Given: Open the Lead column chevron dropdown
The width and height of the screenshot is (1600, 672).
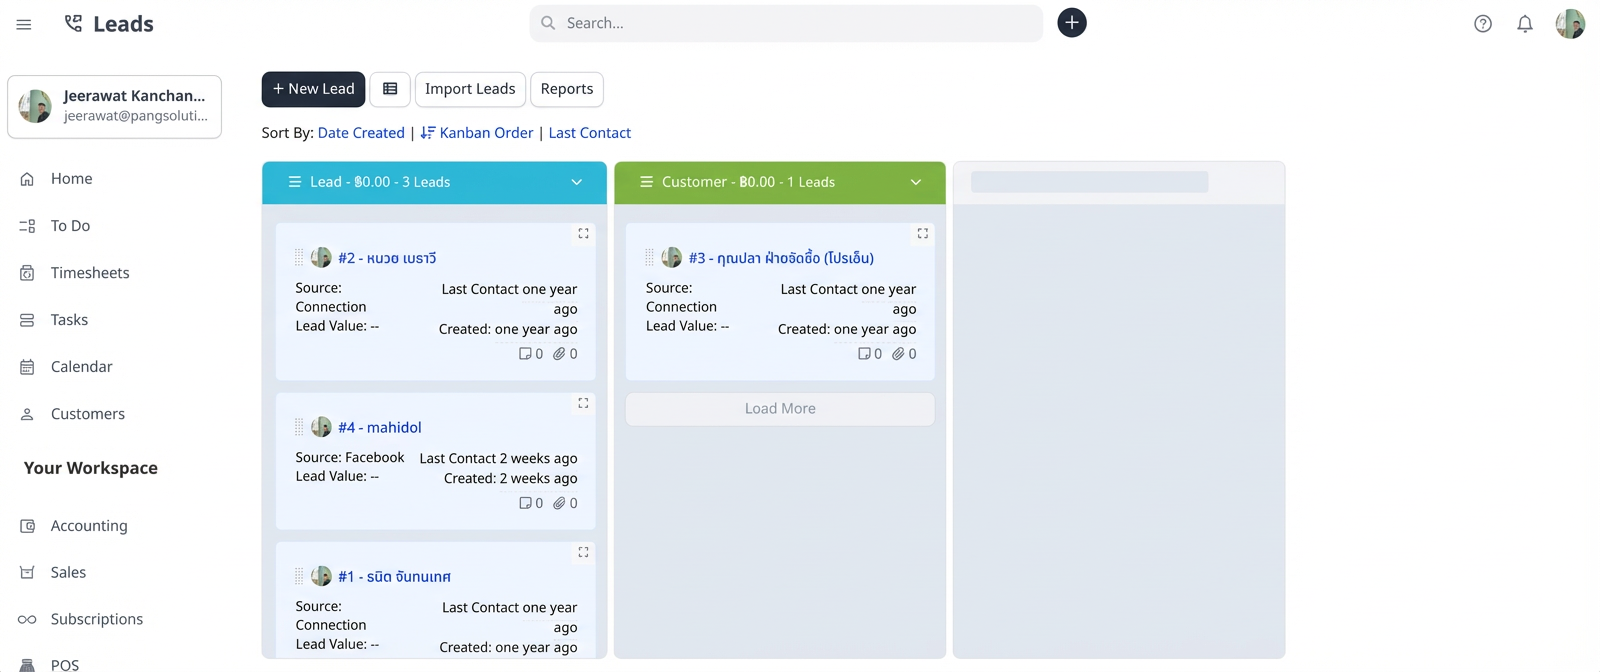Looking at the screenshot, I should [577, 182].
